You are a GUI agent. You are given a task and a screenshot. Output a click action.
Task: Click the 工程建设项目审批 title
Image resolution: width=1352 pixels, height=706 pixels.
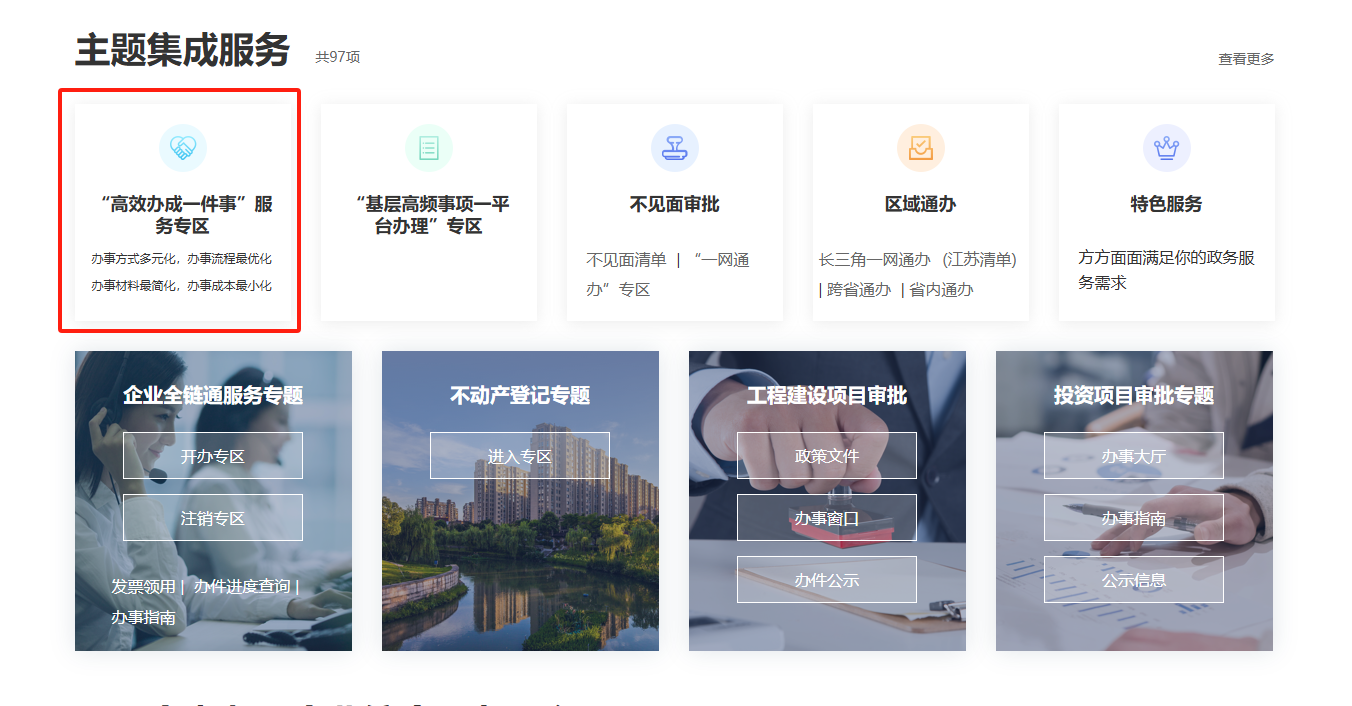(x=827, y=396)
